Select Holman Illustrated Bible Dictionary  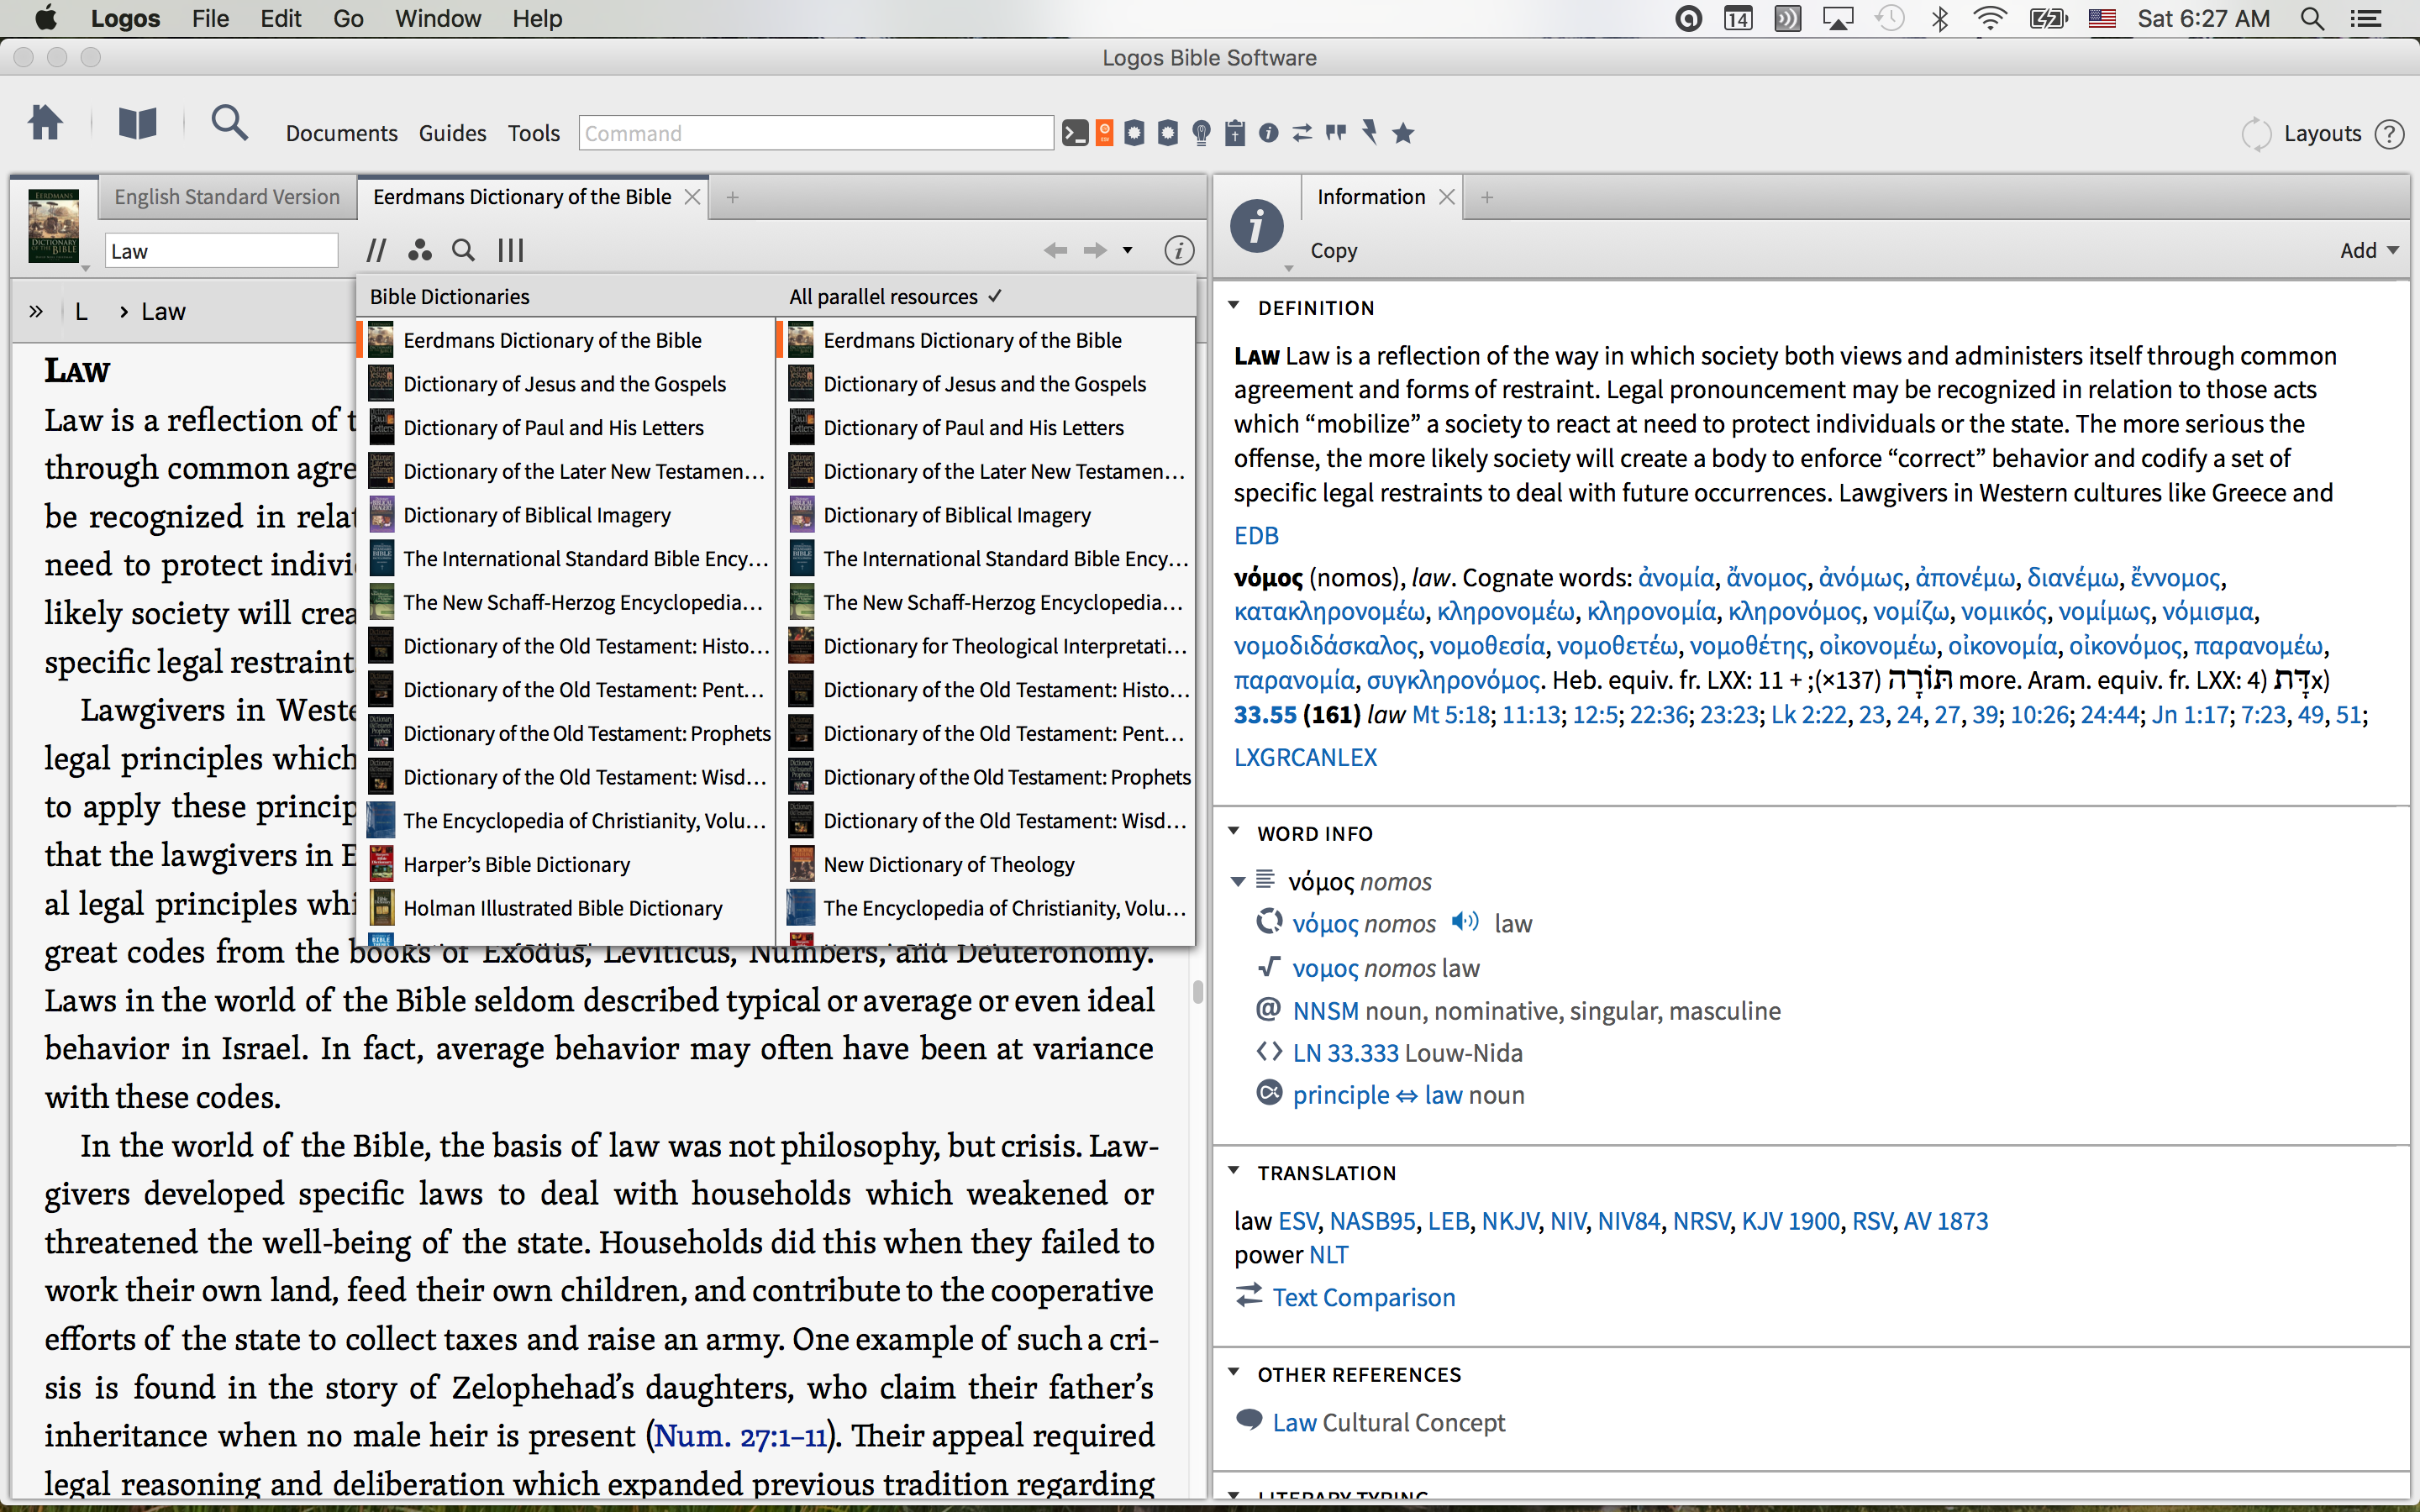coord(566,908)
